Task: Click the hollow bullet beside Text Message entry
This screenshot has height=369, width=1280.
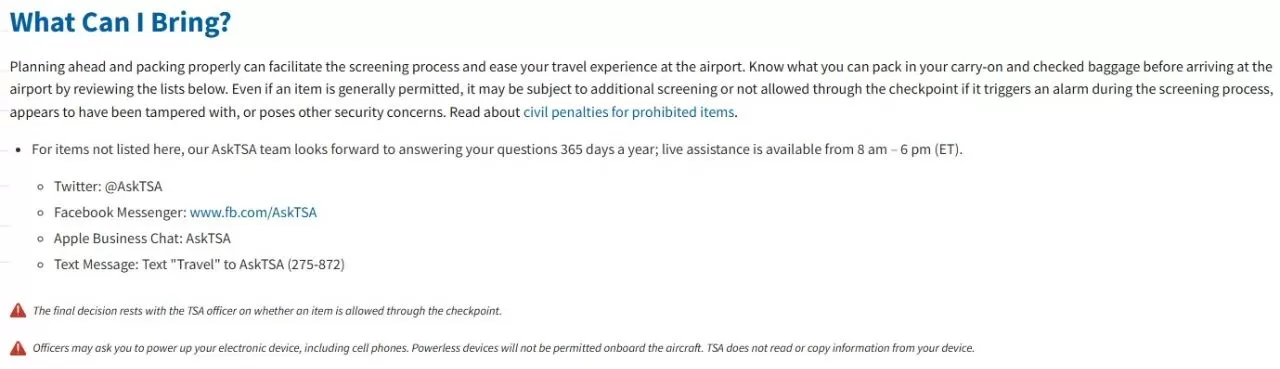Action: (40, 265)
